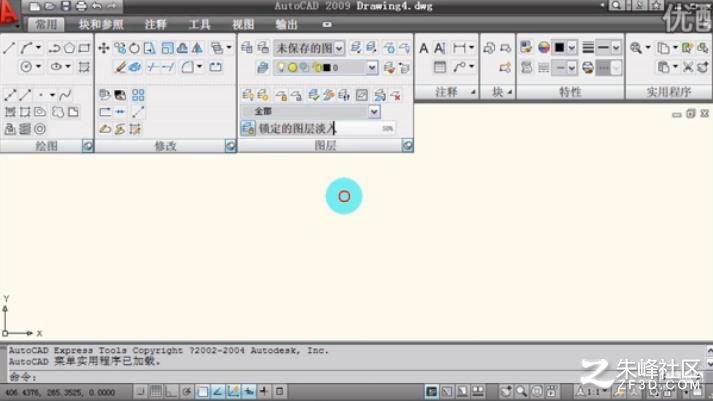The height and width of the screenshot is (401, 713).
Task: Click the Pan hand icon in status bar
Action: (x=506, y=391)
